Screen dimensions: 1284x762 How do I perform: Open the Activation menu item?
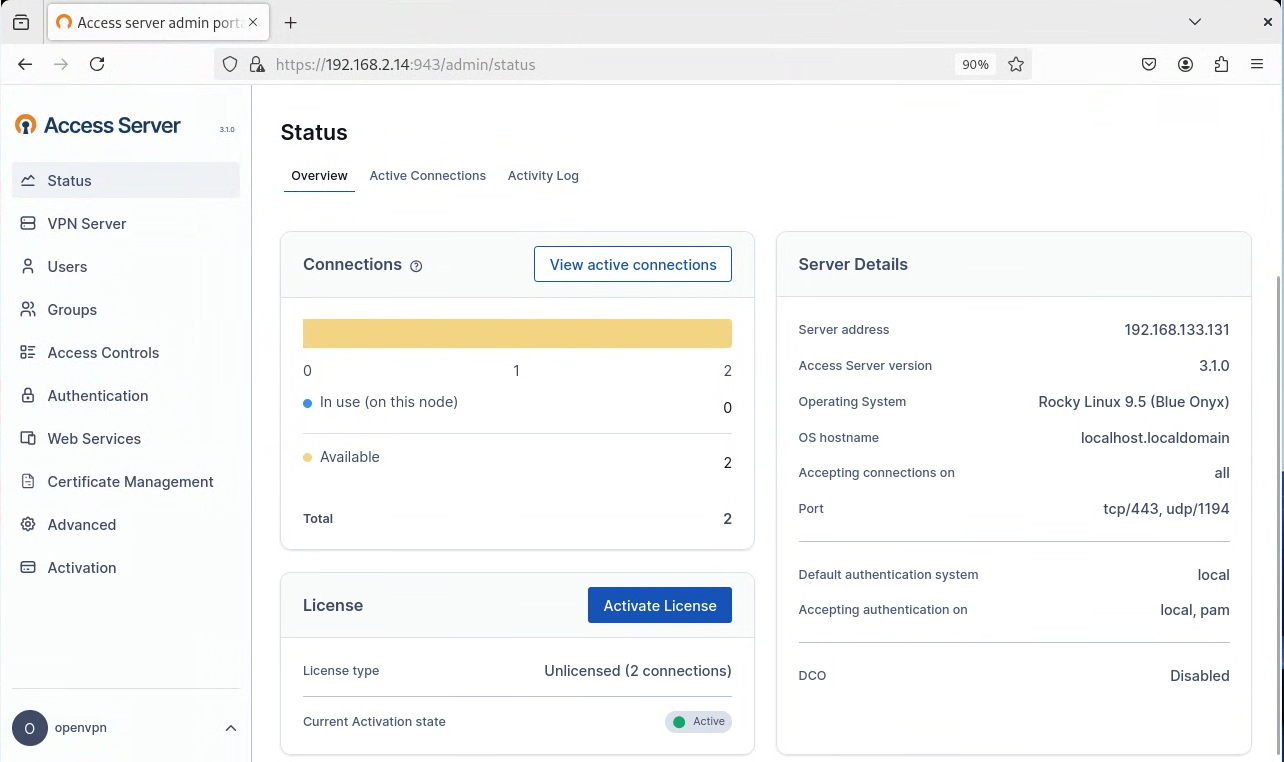126,568
